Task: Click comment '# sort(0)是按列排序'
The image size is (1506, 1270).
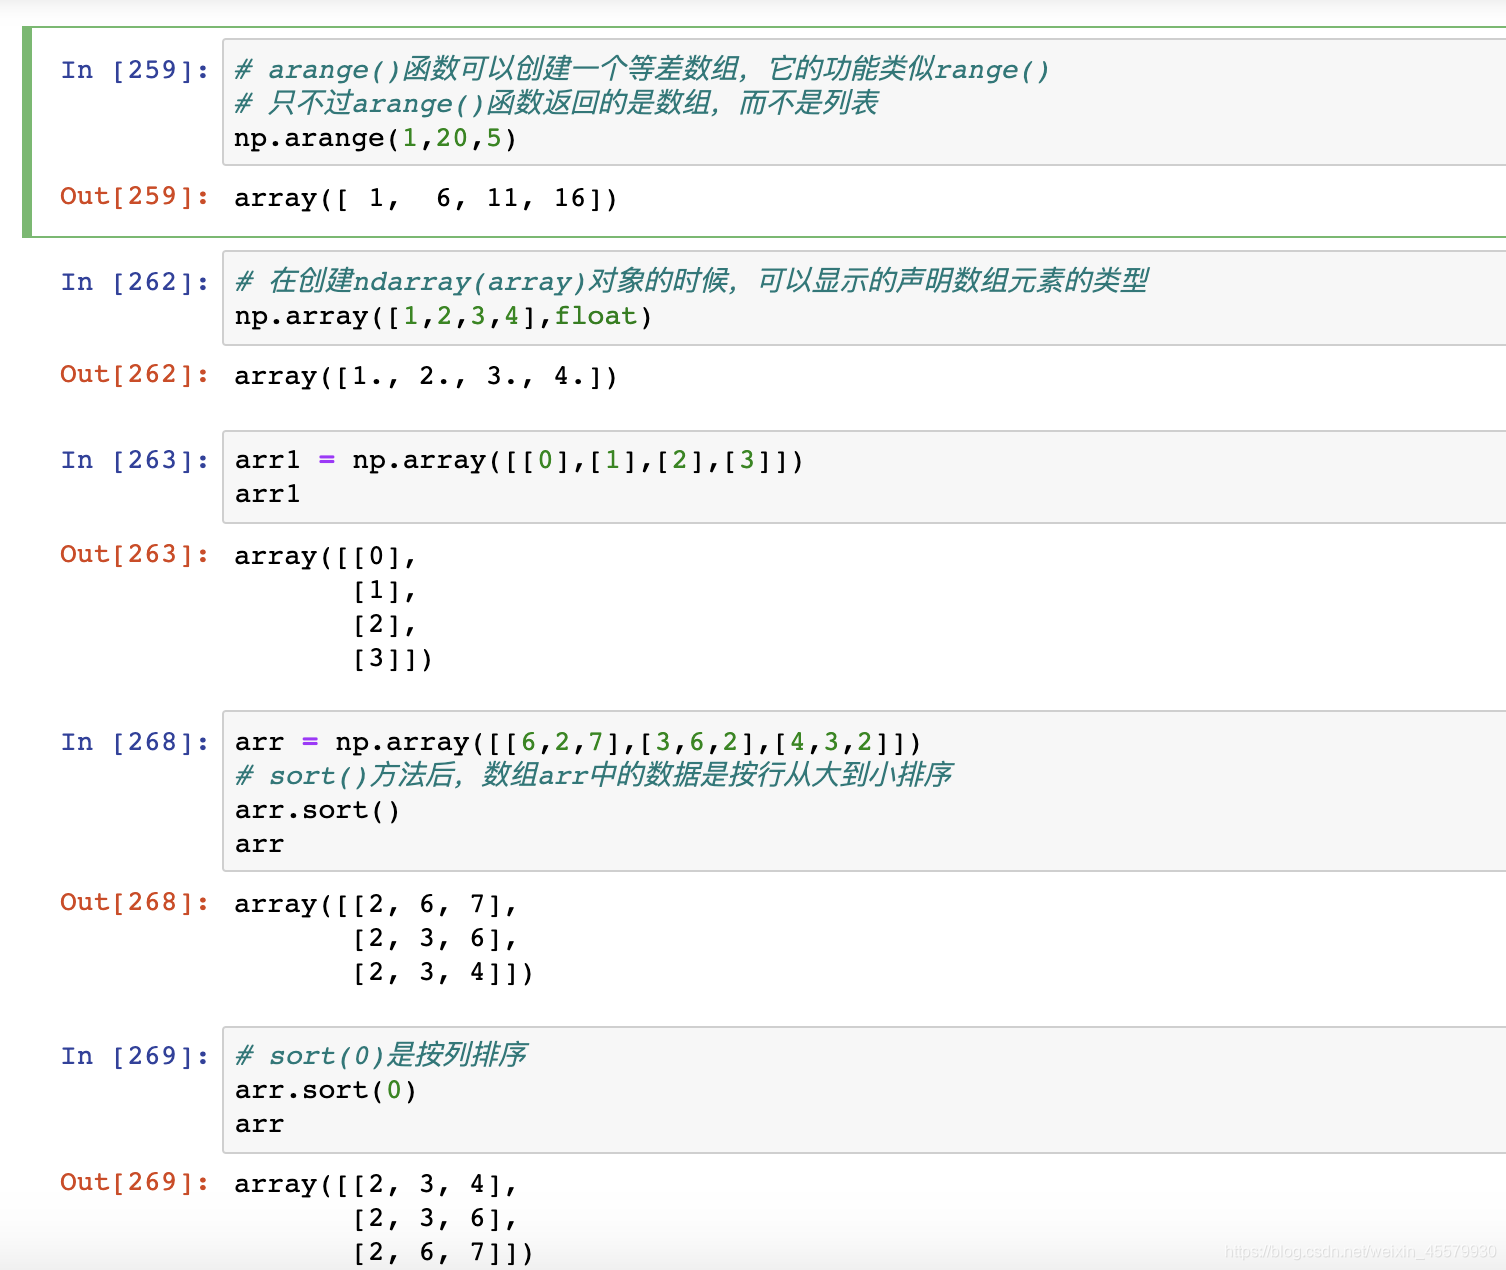Action: click(x=381, y=1055)
